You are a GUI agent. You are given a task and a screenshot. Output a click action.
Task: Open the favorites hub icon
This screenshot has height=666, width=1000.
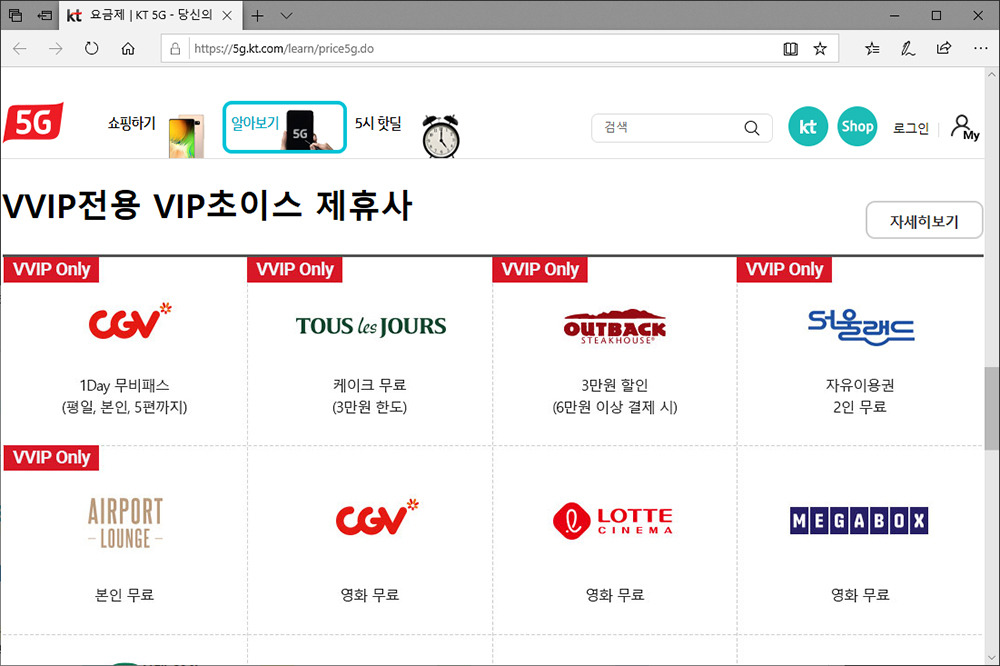coord(872,48)
